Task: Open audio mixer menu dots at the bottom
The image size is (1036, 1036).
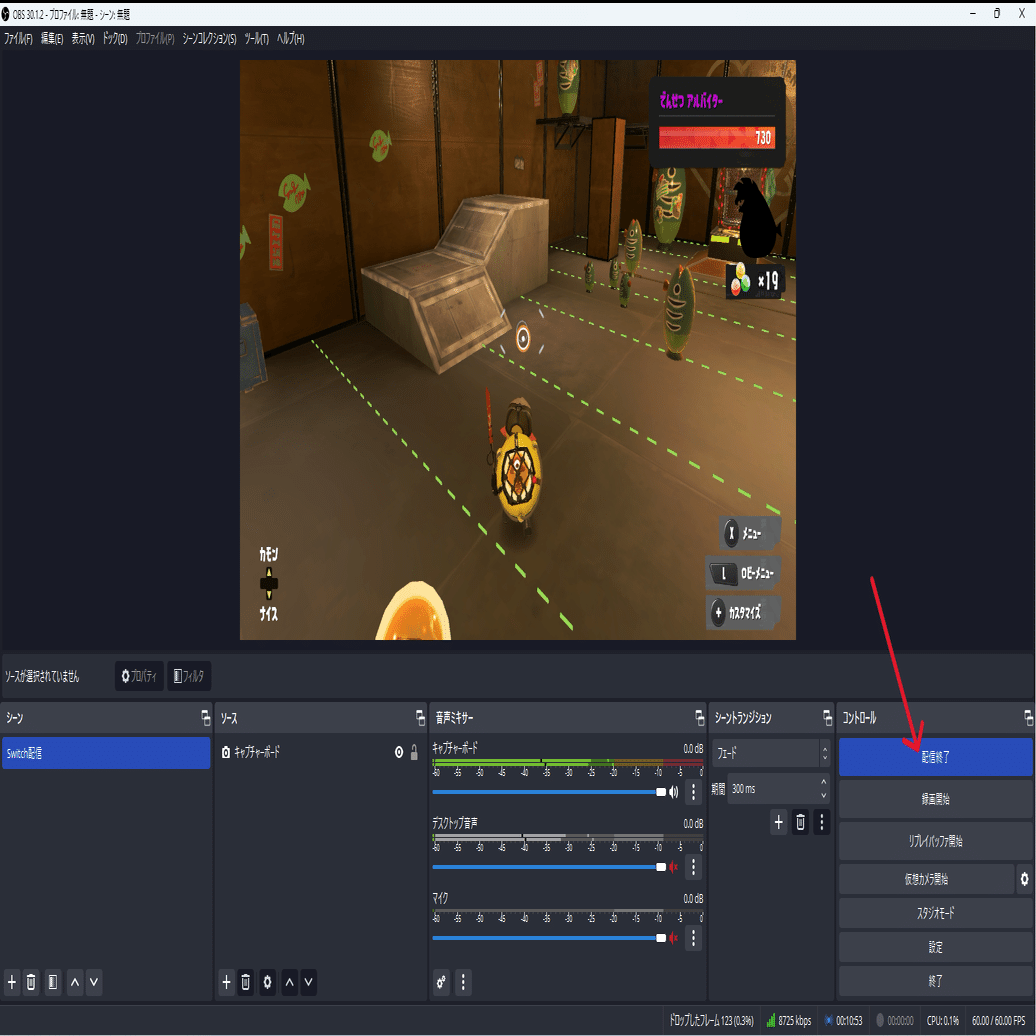Action: pos(463,982)
